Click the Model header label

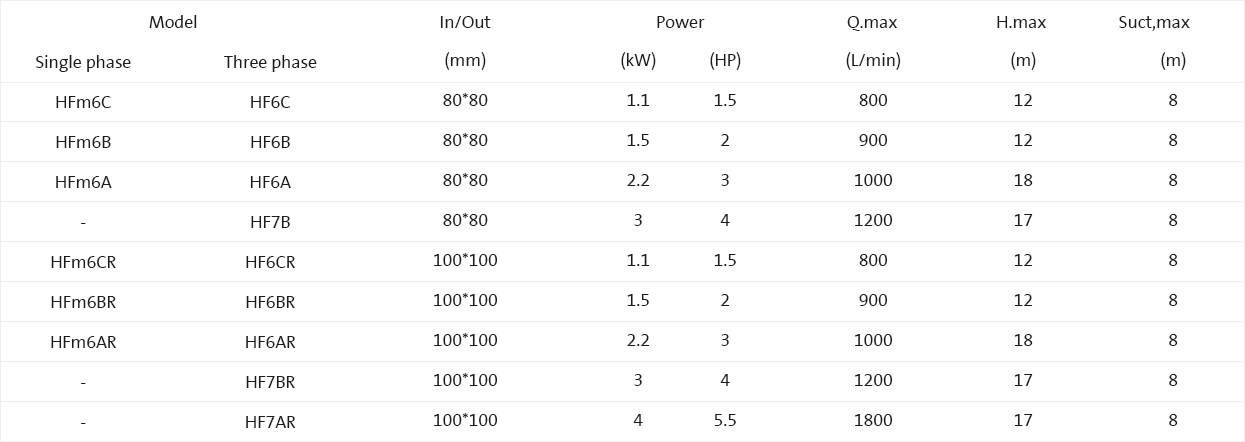[x=173, y=22]
